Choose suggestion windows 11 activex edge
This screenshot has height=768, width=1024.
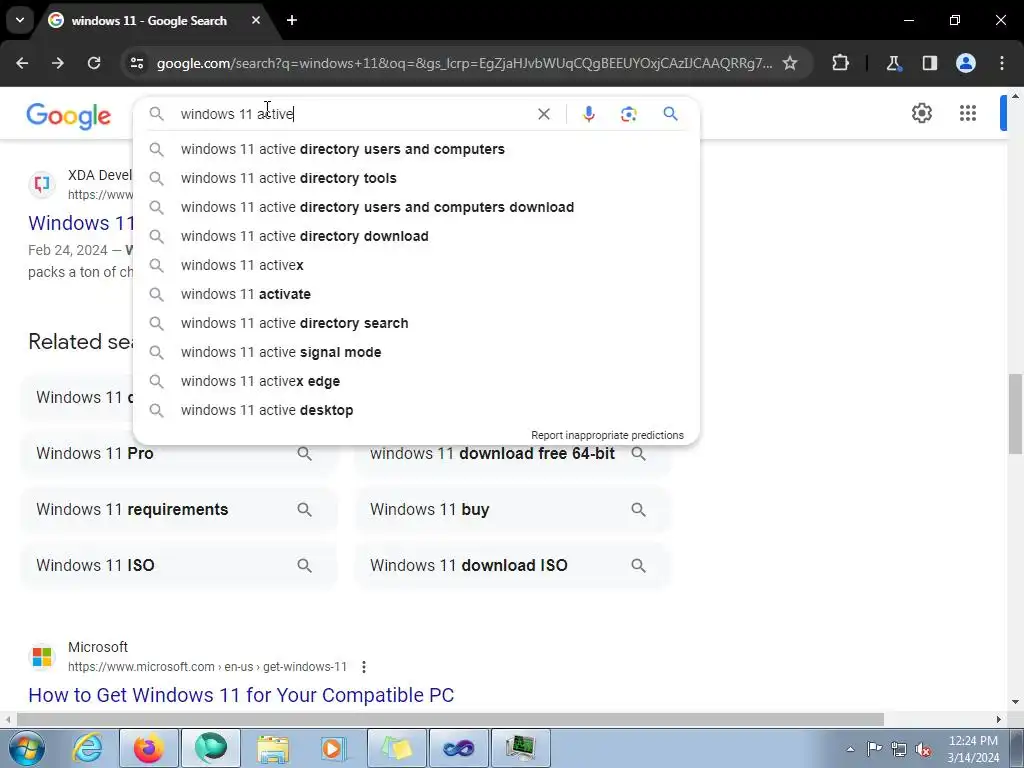[x=416, y=381]
